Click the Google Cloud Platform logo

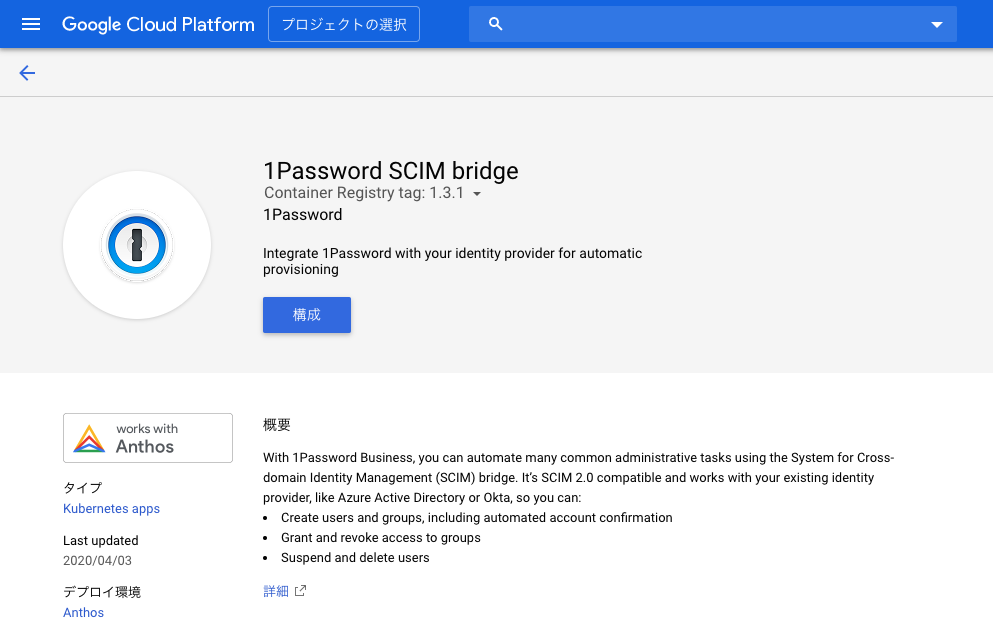pyautogui.click(x=157, y=24)
